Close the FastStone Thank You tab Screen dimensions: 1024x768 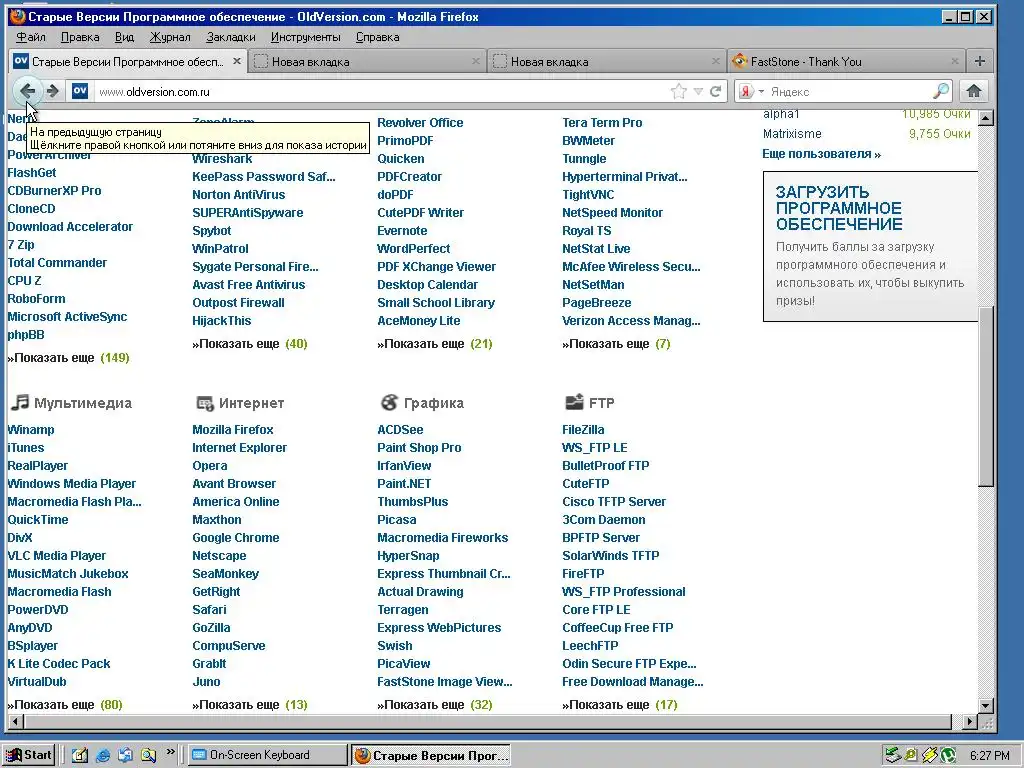[x=955, y=61]
